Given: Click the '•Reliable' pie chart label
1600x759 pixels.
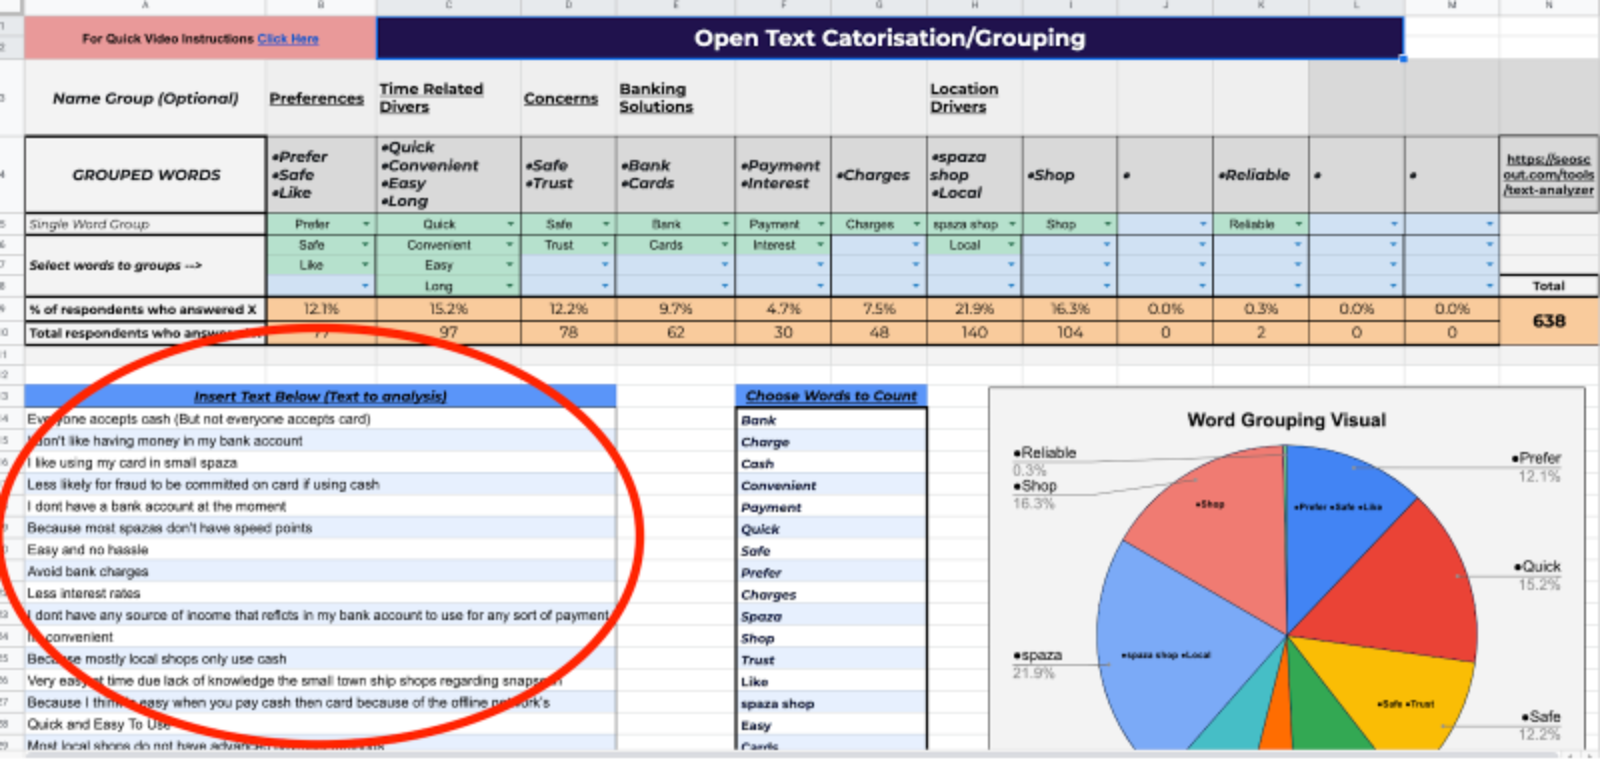Looking at the screenshot, I should click(x=1045, y=453).
